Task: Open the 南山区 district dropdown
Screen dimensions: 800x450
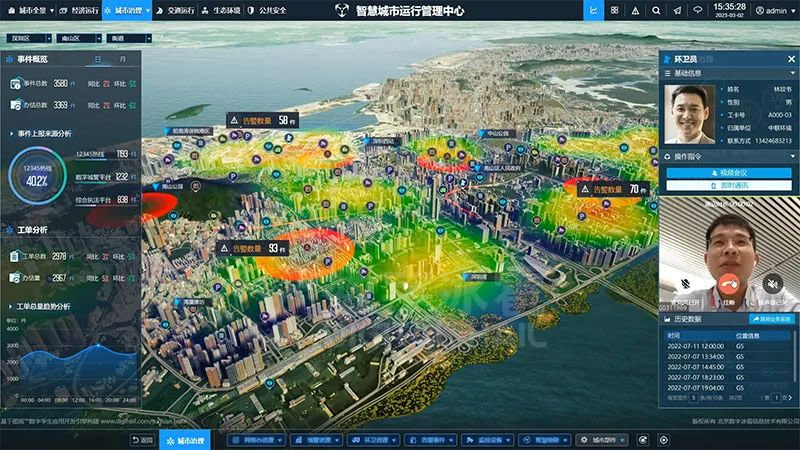Action: 79,38
